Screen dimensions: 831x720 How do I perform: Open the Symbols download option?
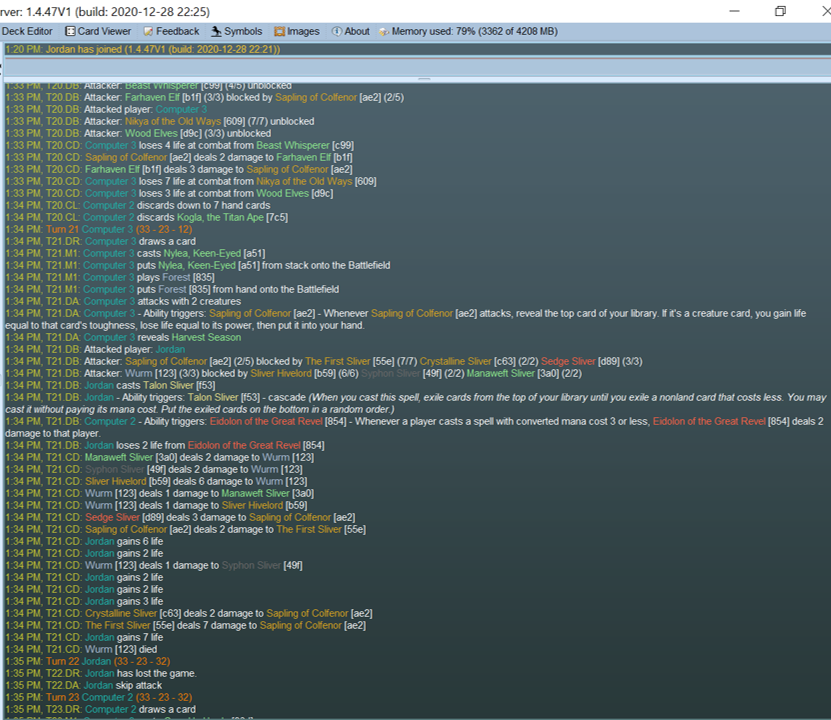[x=235, y=32]
